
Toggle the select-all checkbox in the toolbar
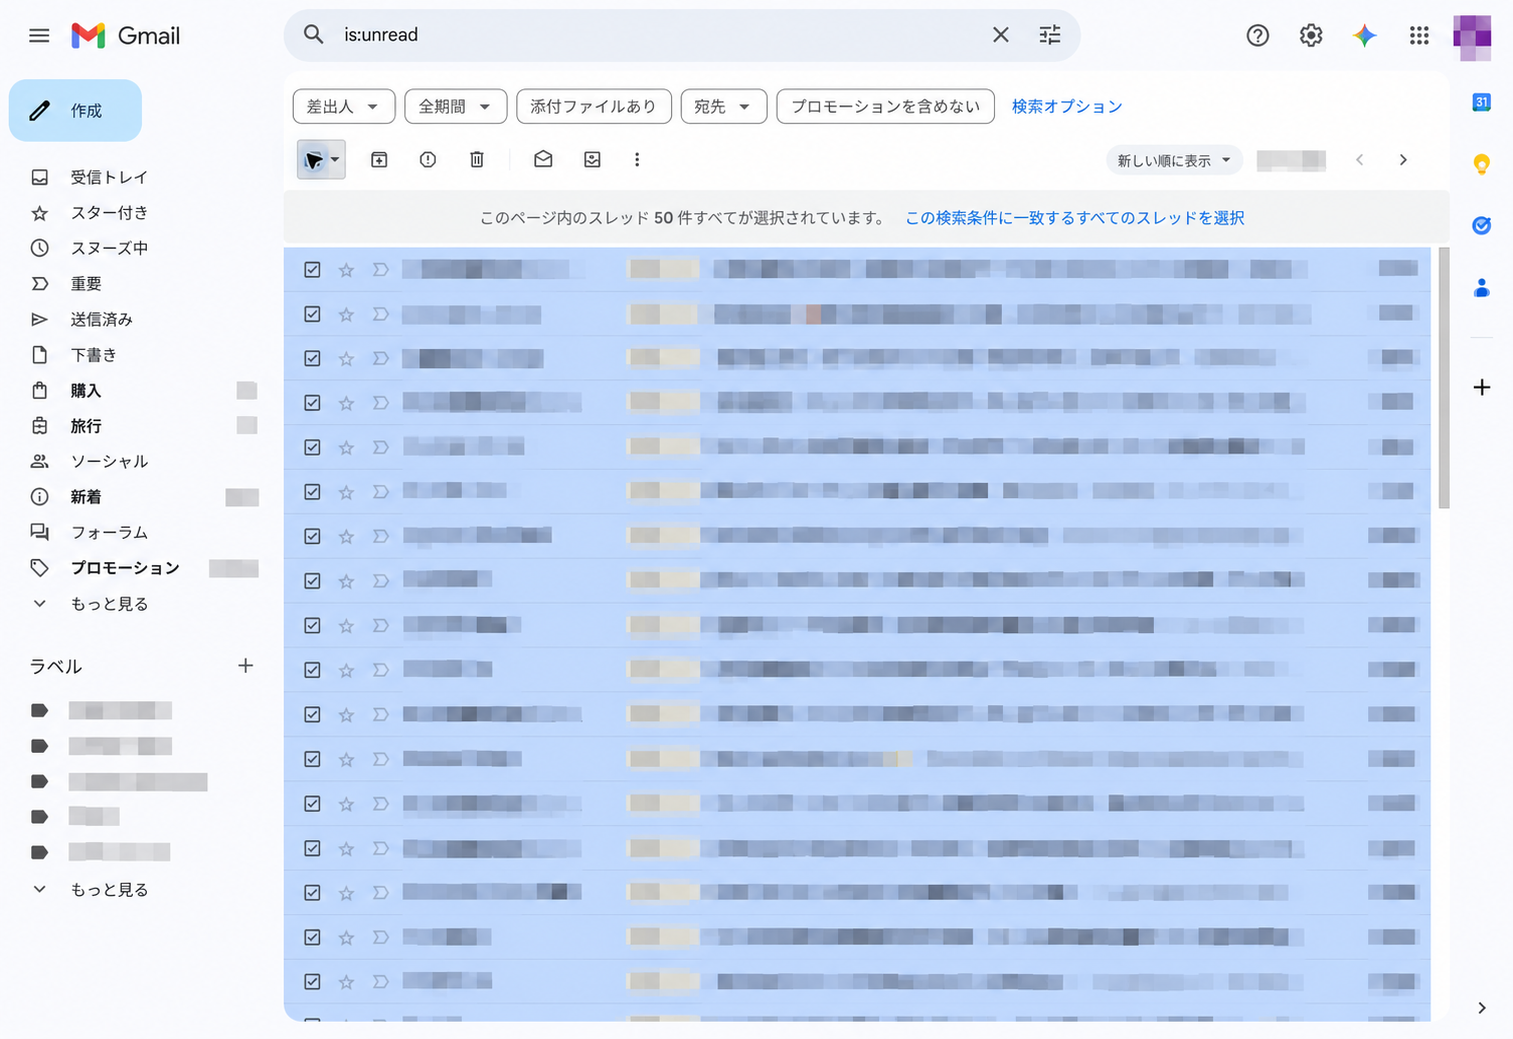(x=313, y=160)
